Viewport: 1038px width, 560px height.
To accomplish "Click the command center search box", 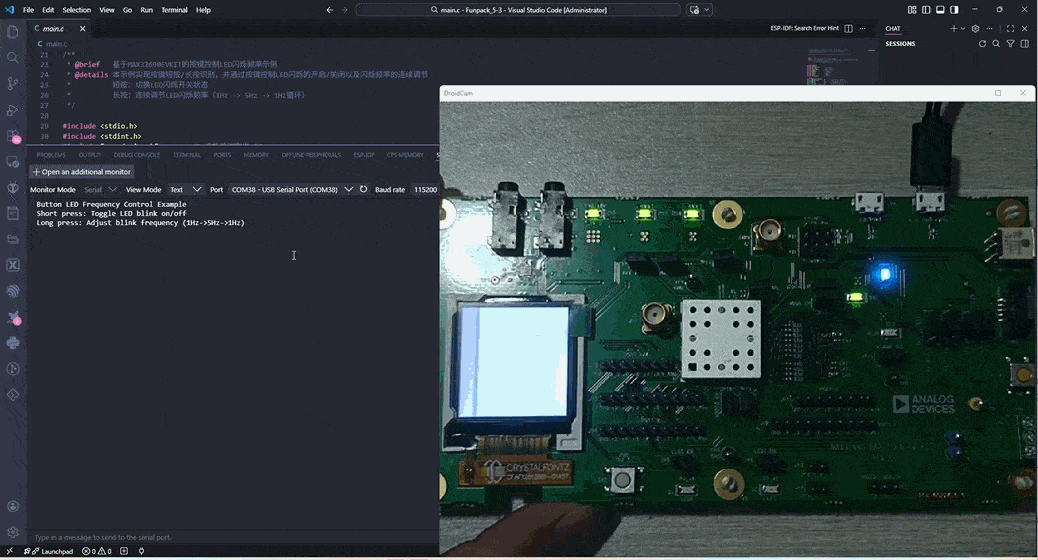I will pyautogui.click(x=518, y=10).
